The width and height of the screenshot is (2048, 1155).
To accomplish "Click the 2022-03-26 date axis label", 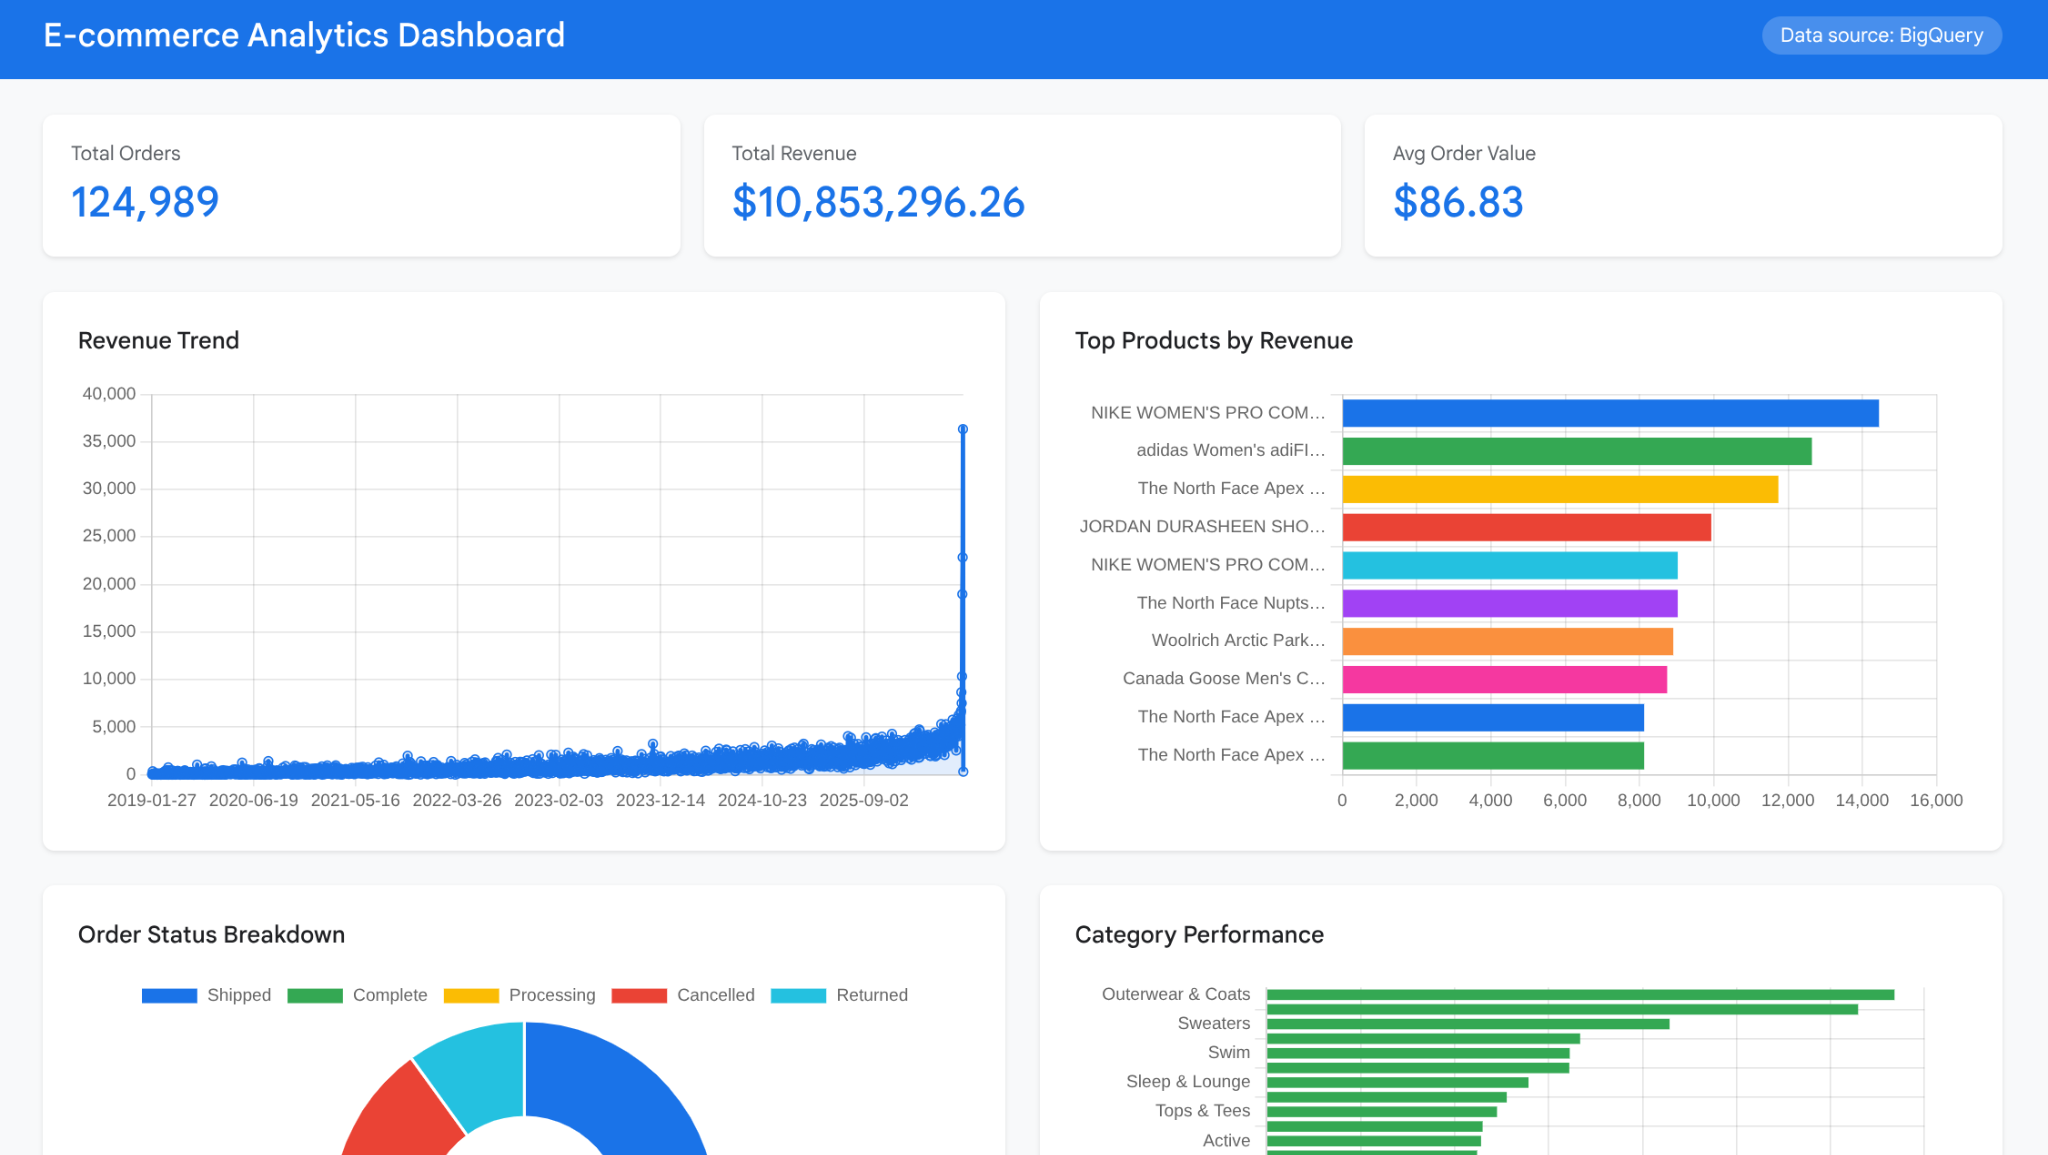I will pos(457,800).
